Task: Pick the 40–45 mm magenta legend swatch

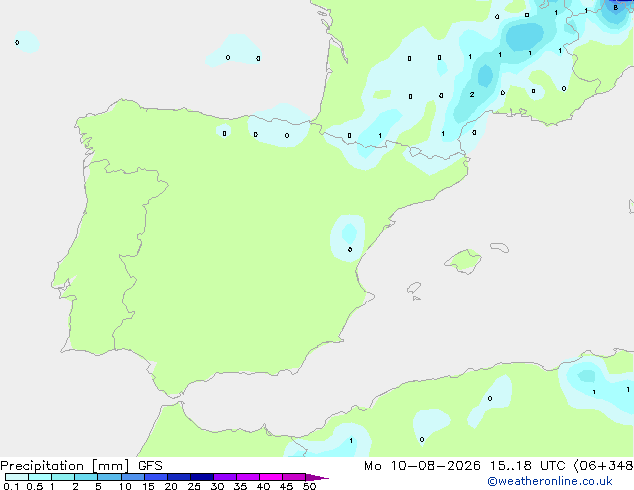Action: tap(271, 477)
